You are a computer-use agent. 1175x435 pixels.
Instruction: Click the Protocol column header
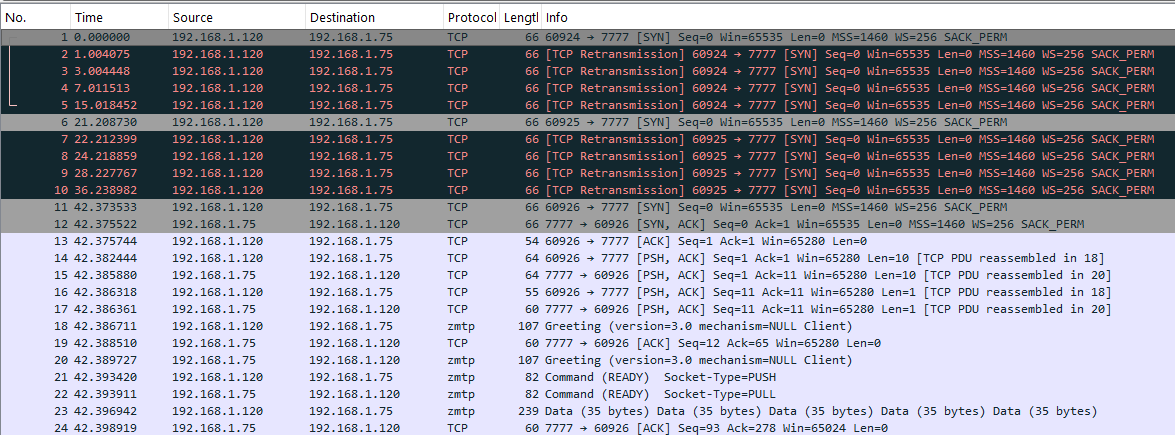[471, 17]
